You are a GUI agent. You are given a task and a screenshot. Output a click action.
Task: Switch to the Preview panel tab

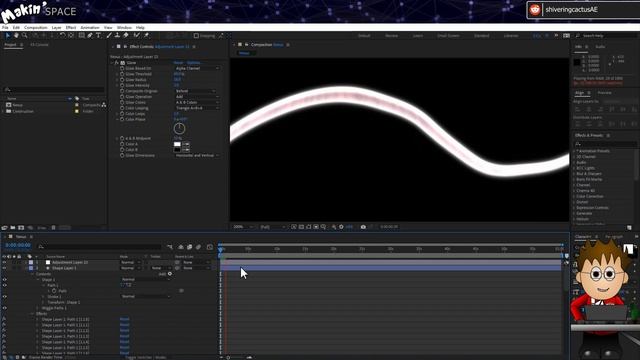pyautogui.click(x=604, y=93)
